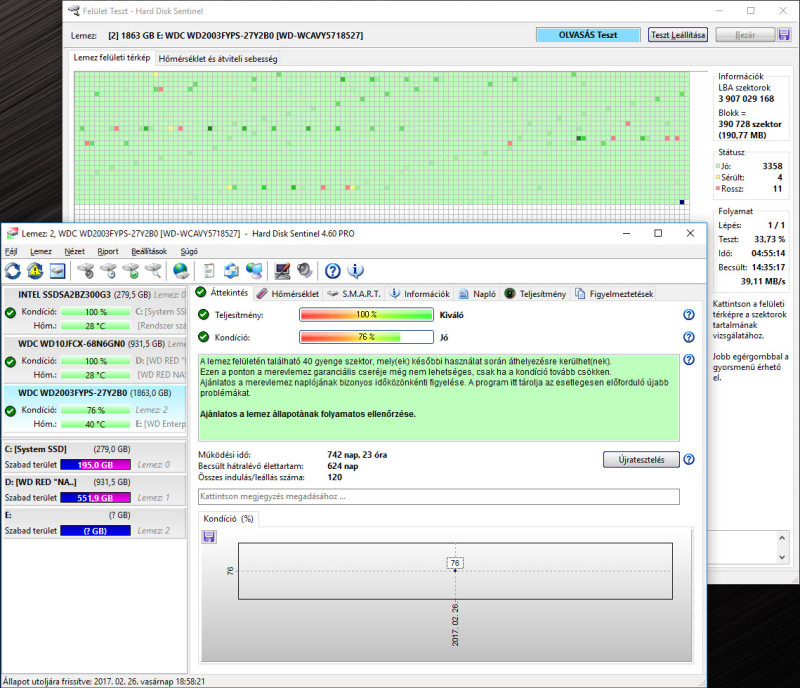This screenshot has height=688, width=800.
Task: Click help icon next to Teljesítmény bar
Action: pos(689,314)
